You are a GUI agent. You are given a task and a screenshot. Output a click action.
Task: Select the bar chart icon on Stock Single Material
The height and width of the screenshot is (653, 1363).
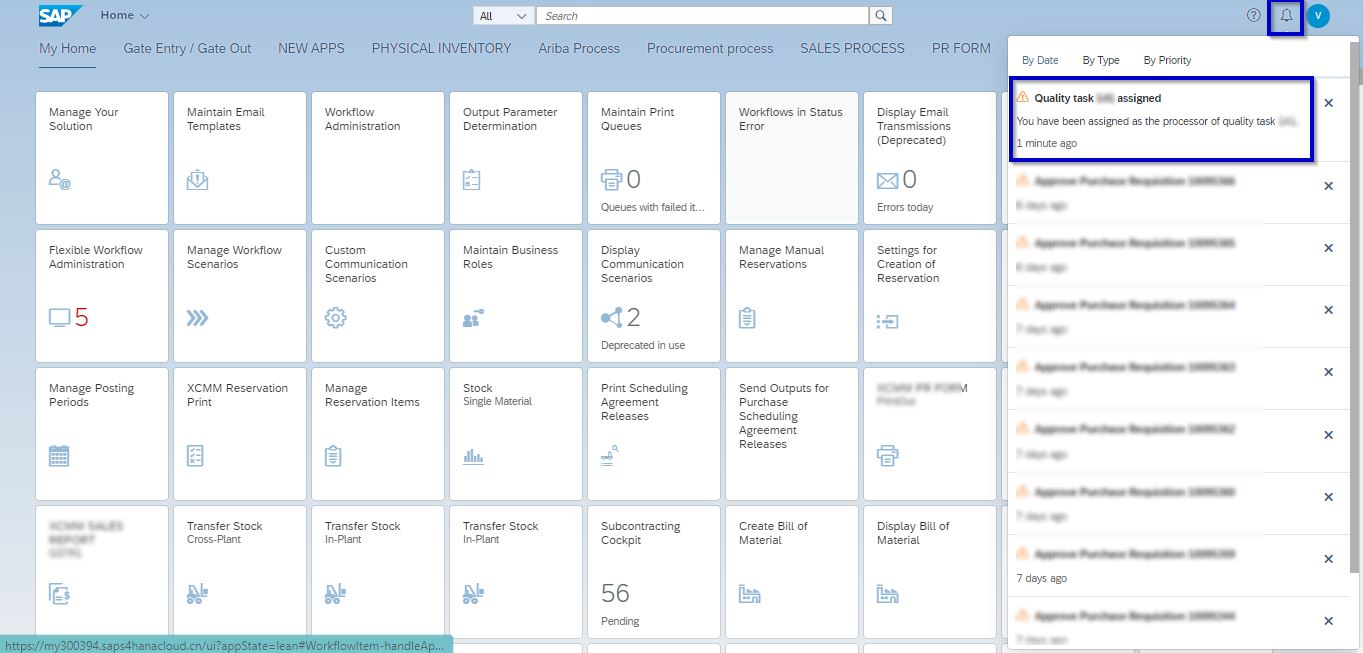(x=473, y=456)
